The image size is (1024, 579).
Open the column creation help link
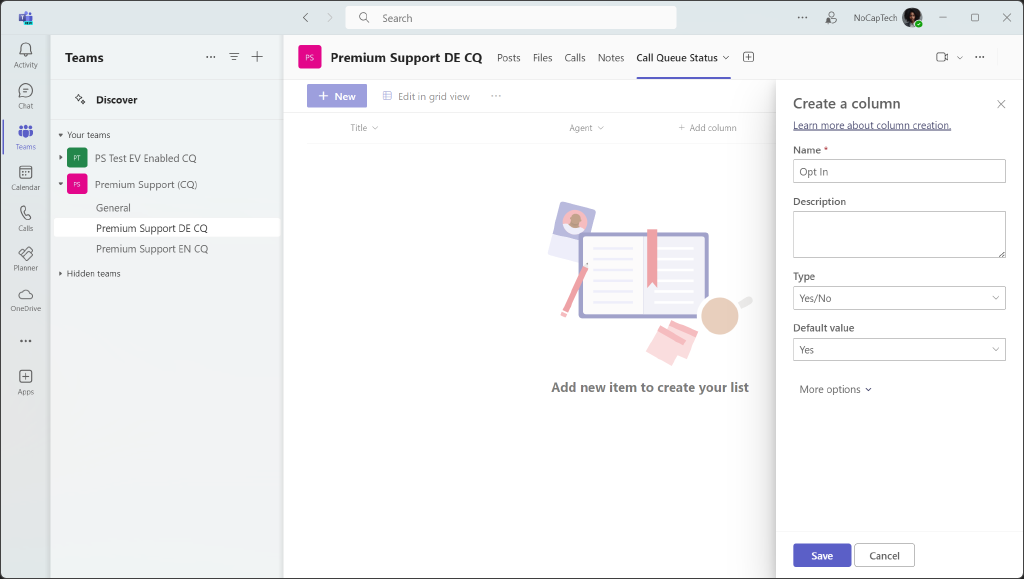(872, 124)
